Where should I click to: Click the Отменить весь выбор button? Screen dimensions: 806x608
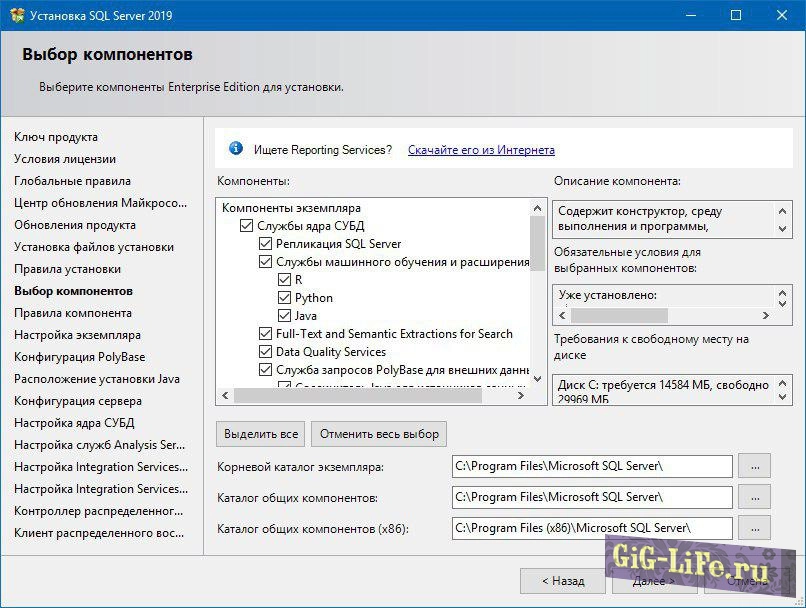(378, 434)
